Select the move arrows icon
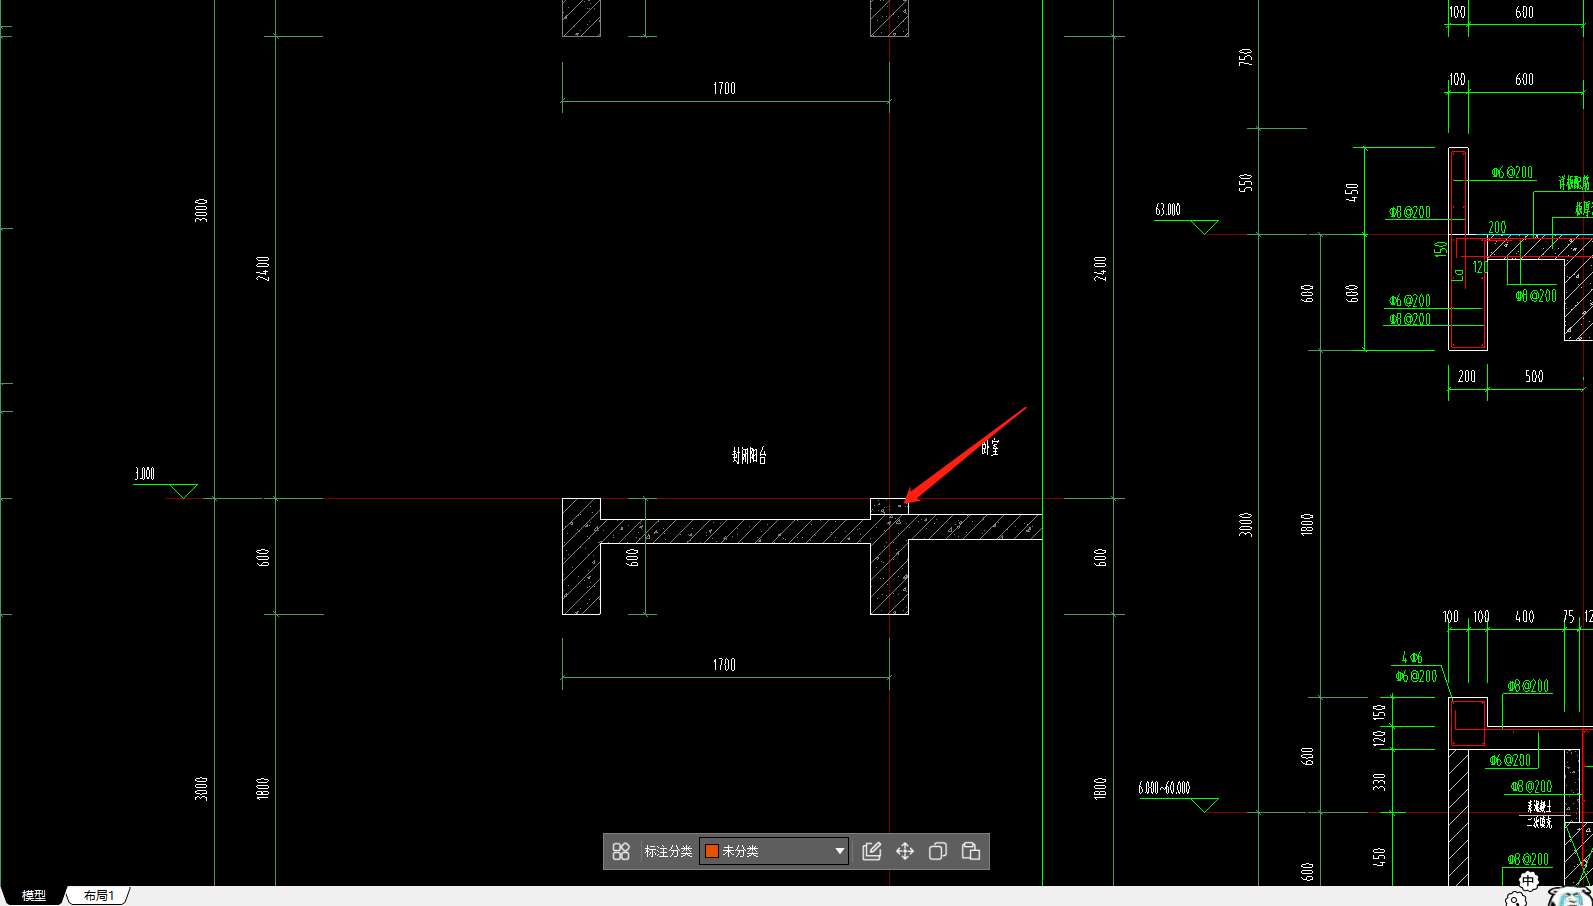This screenshot has width=1593, height=906. point(905,851)
